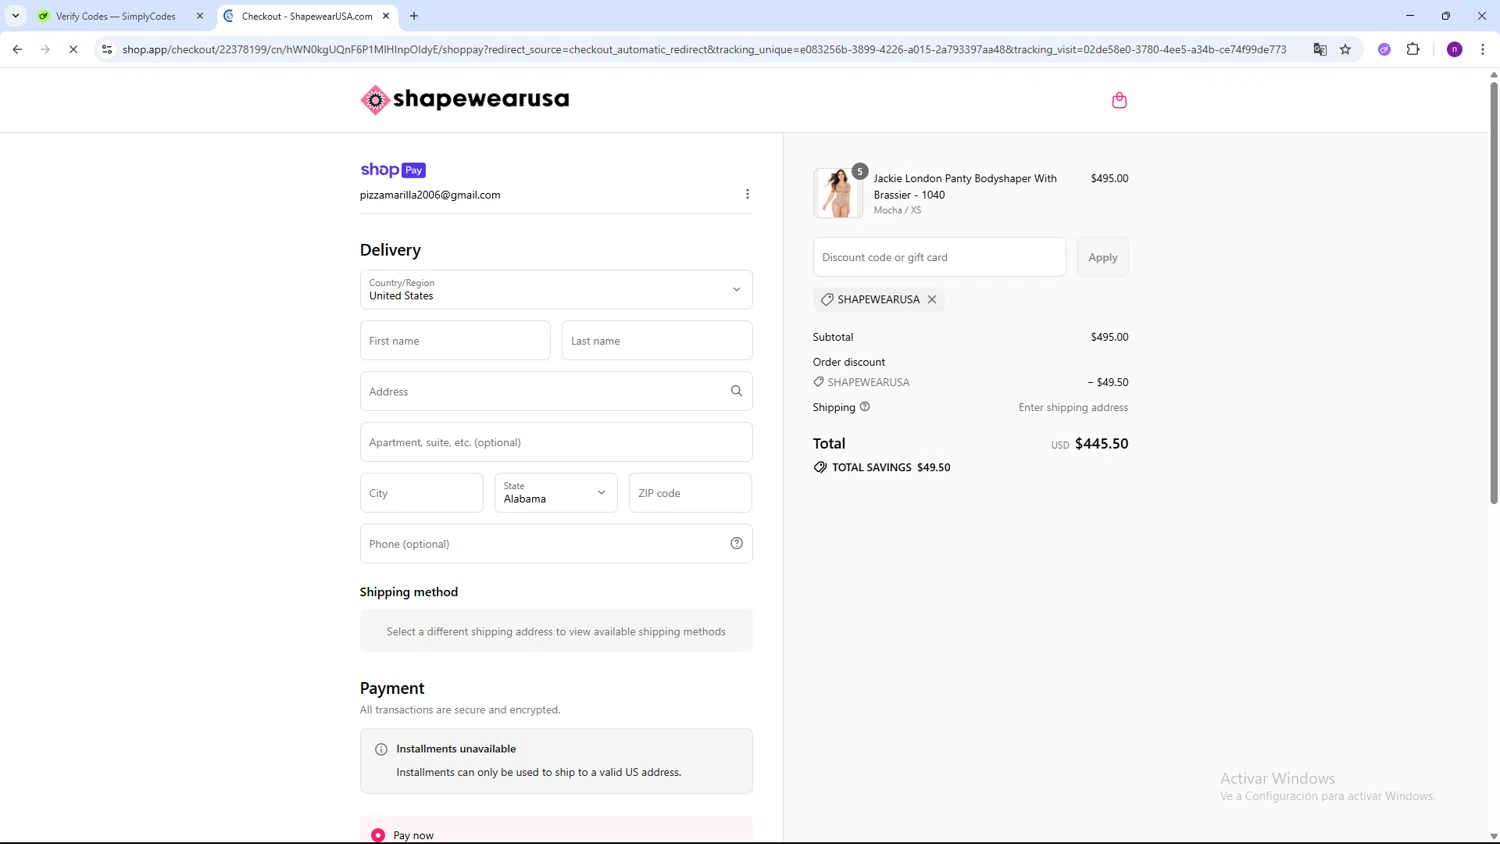Click the Shop Pay logo
The image size is (1500, 844).
(x=393, y=170)
